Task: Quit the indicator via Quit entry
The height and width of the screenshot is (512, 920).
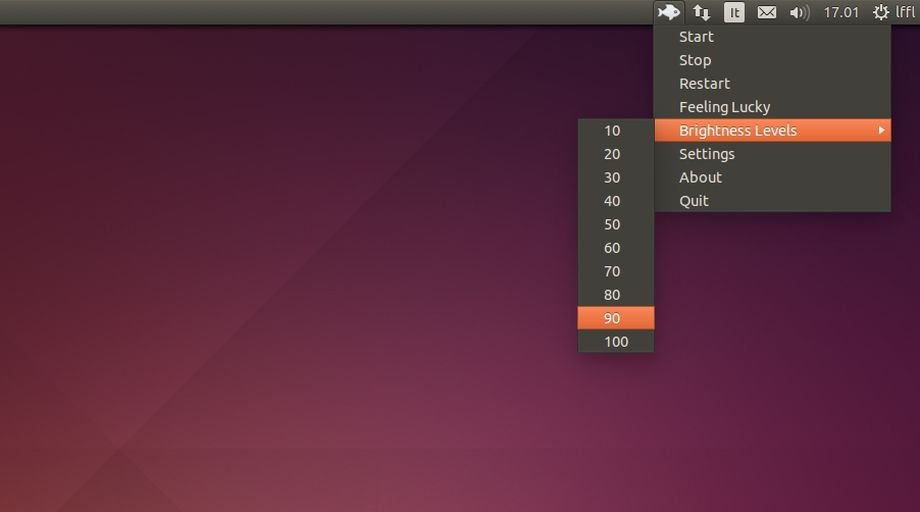Action: tap(772, 201)
